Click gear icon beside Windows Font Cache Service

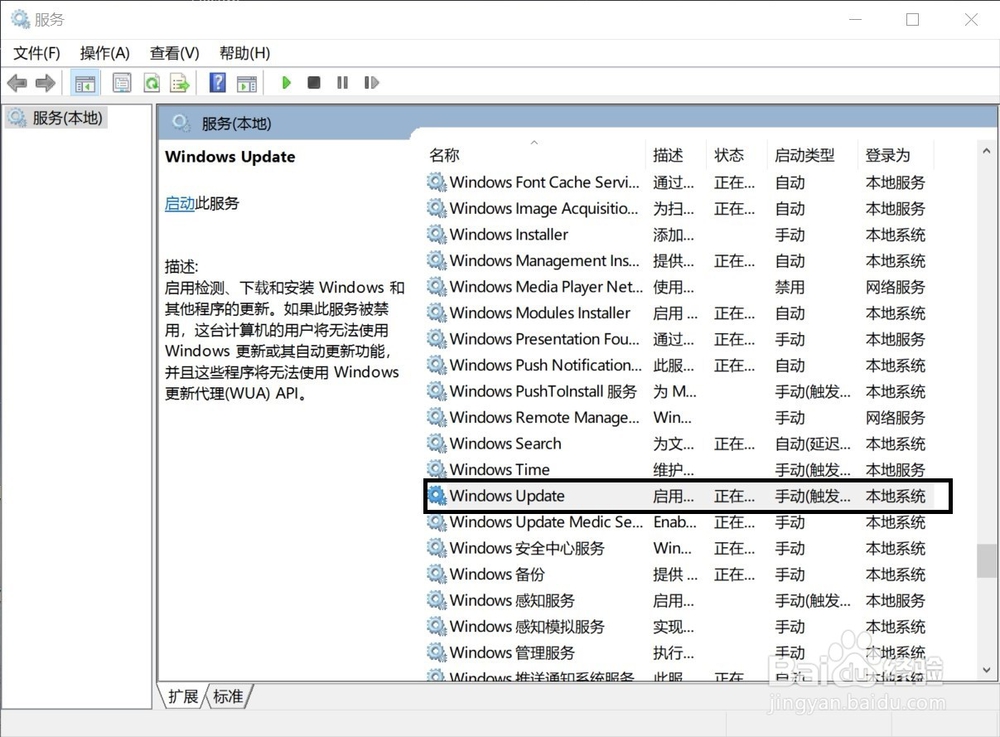click(436, 182)
